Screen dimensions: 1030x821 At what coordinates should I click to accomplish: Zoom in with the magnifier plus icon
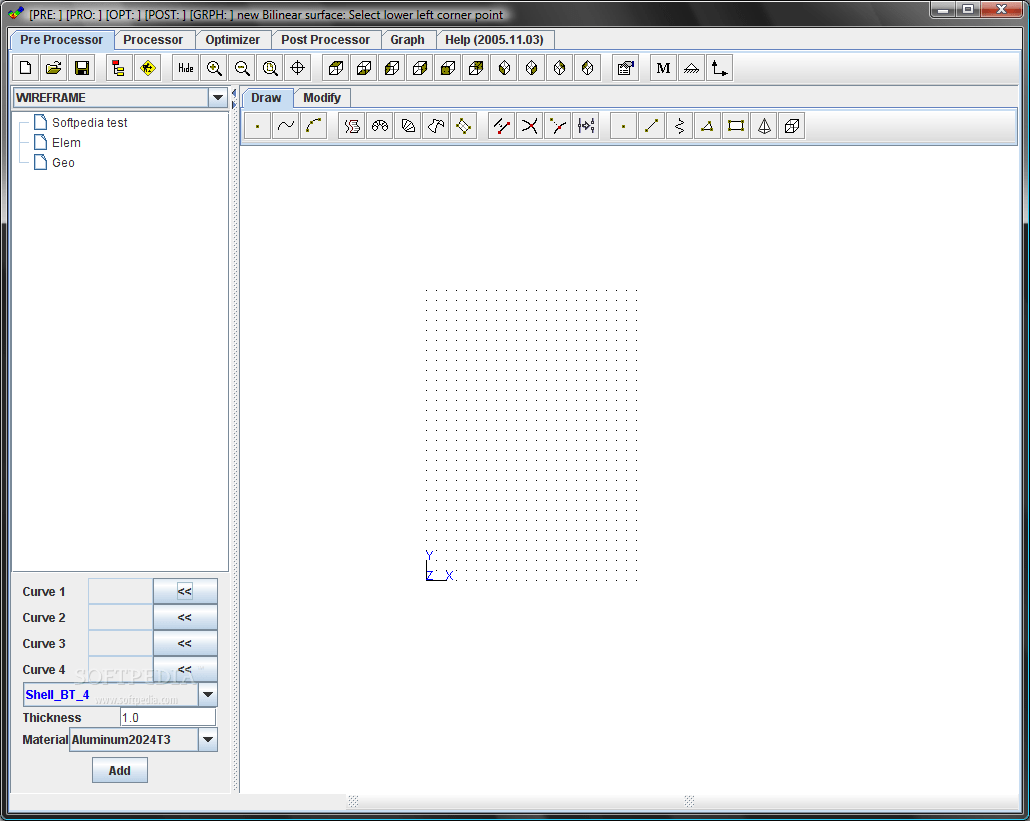point(214,68)
